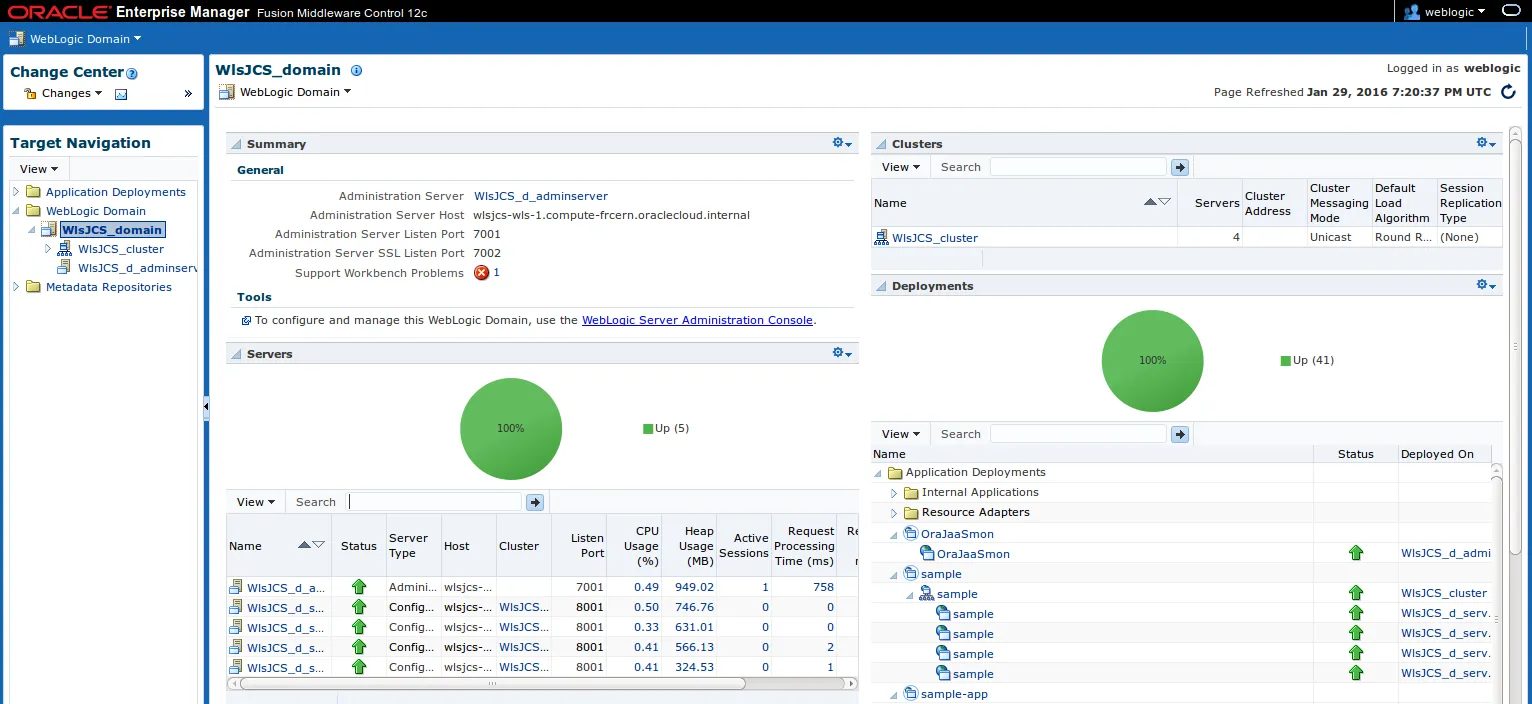Open WebLogic Domain dropdown under WlsJCS_domain title
The image size is (1532, 704).
click(x=295, y=92)
